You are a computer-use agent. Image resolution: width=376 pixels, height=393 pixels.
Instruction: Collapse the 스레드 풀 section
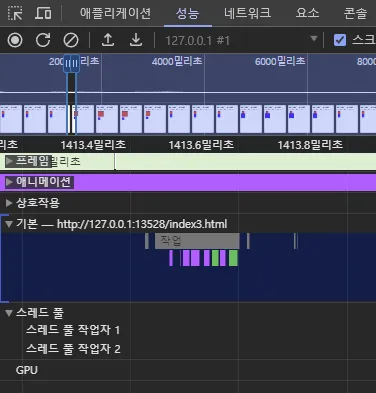click(x=9, y=313)
